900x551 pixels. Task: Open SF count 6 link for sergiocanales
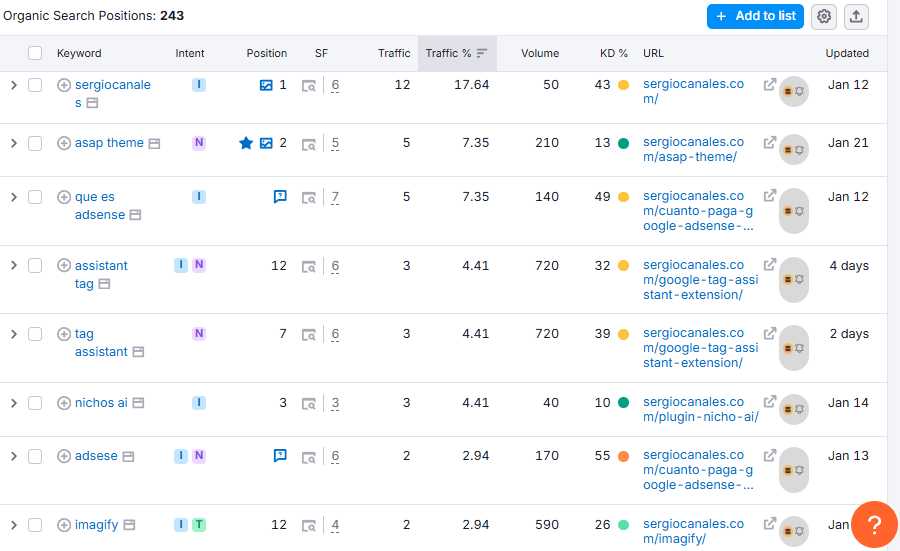click(335, 86)
